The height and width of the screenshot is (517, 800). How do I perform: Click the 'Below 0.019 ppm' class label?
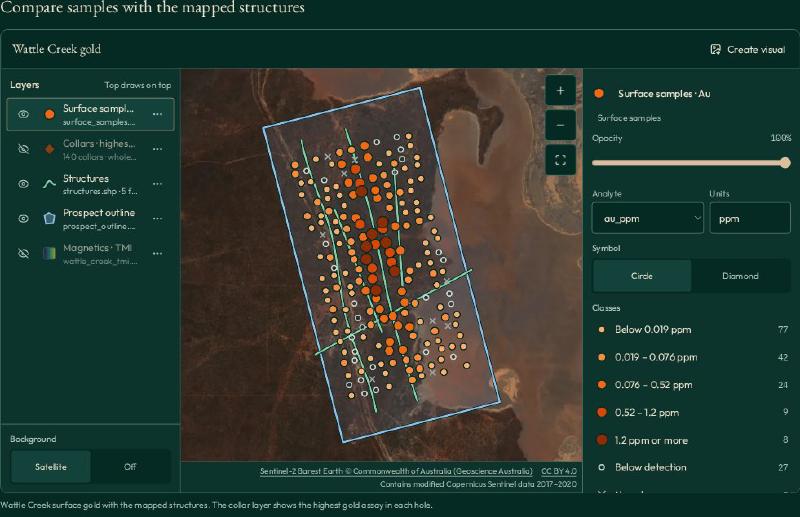tap(653, 330)
